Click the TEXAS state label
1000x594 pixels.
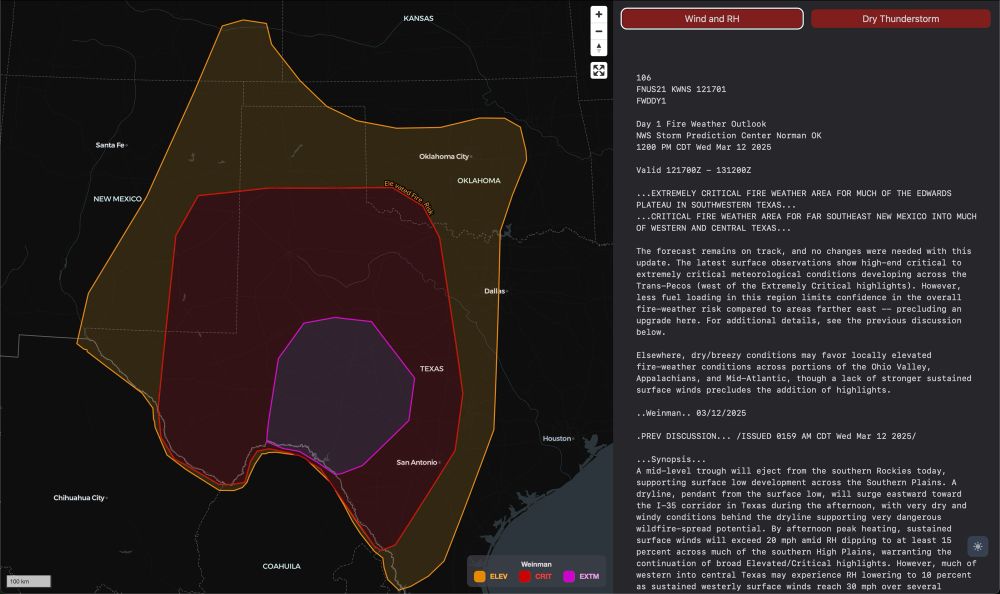[432, 369]
